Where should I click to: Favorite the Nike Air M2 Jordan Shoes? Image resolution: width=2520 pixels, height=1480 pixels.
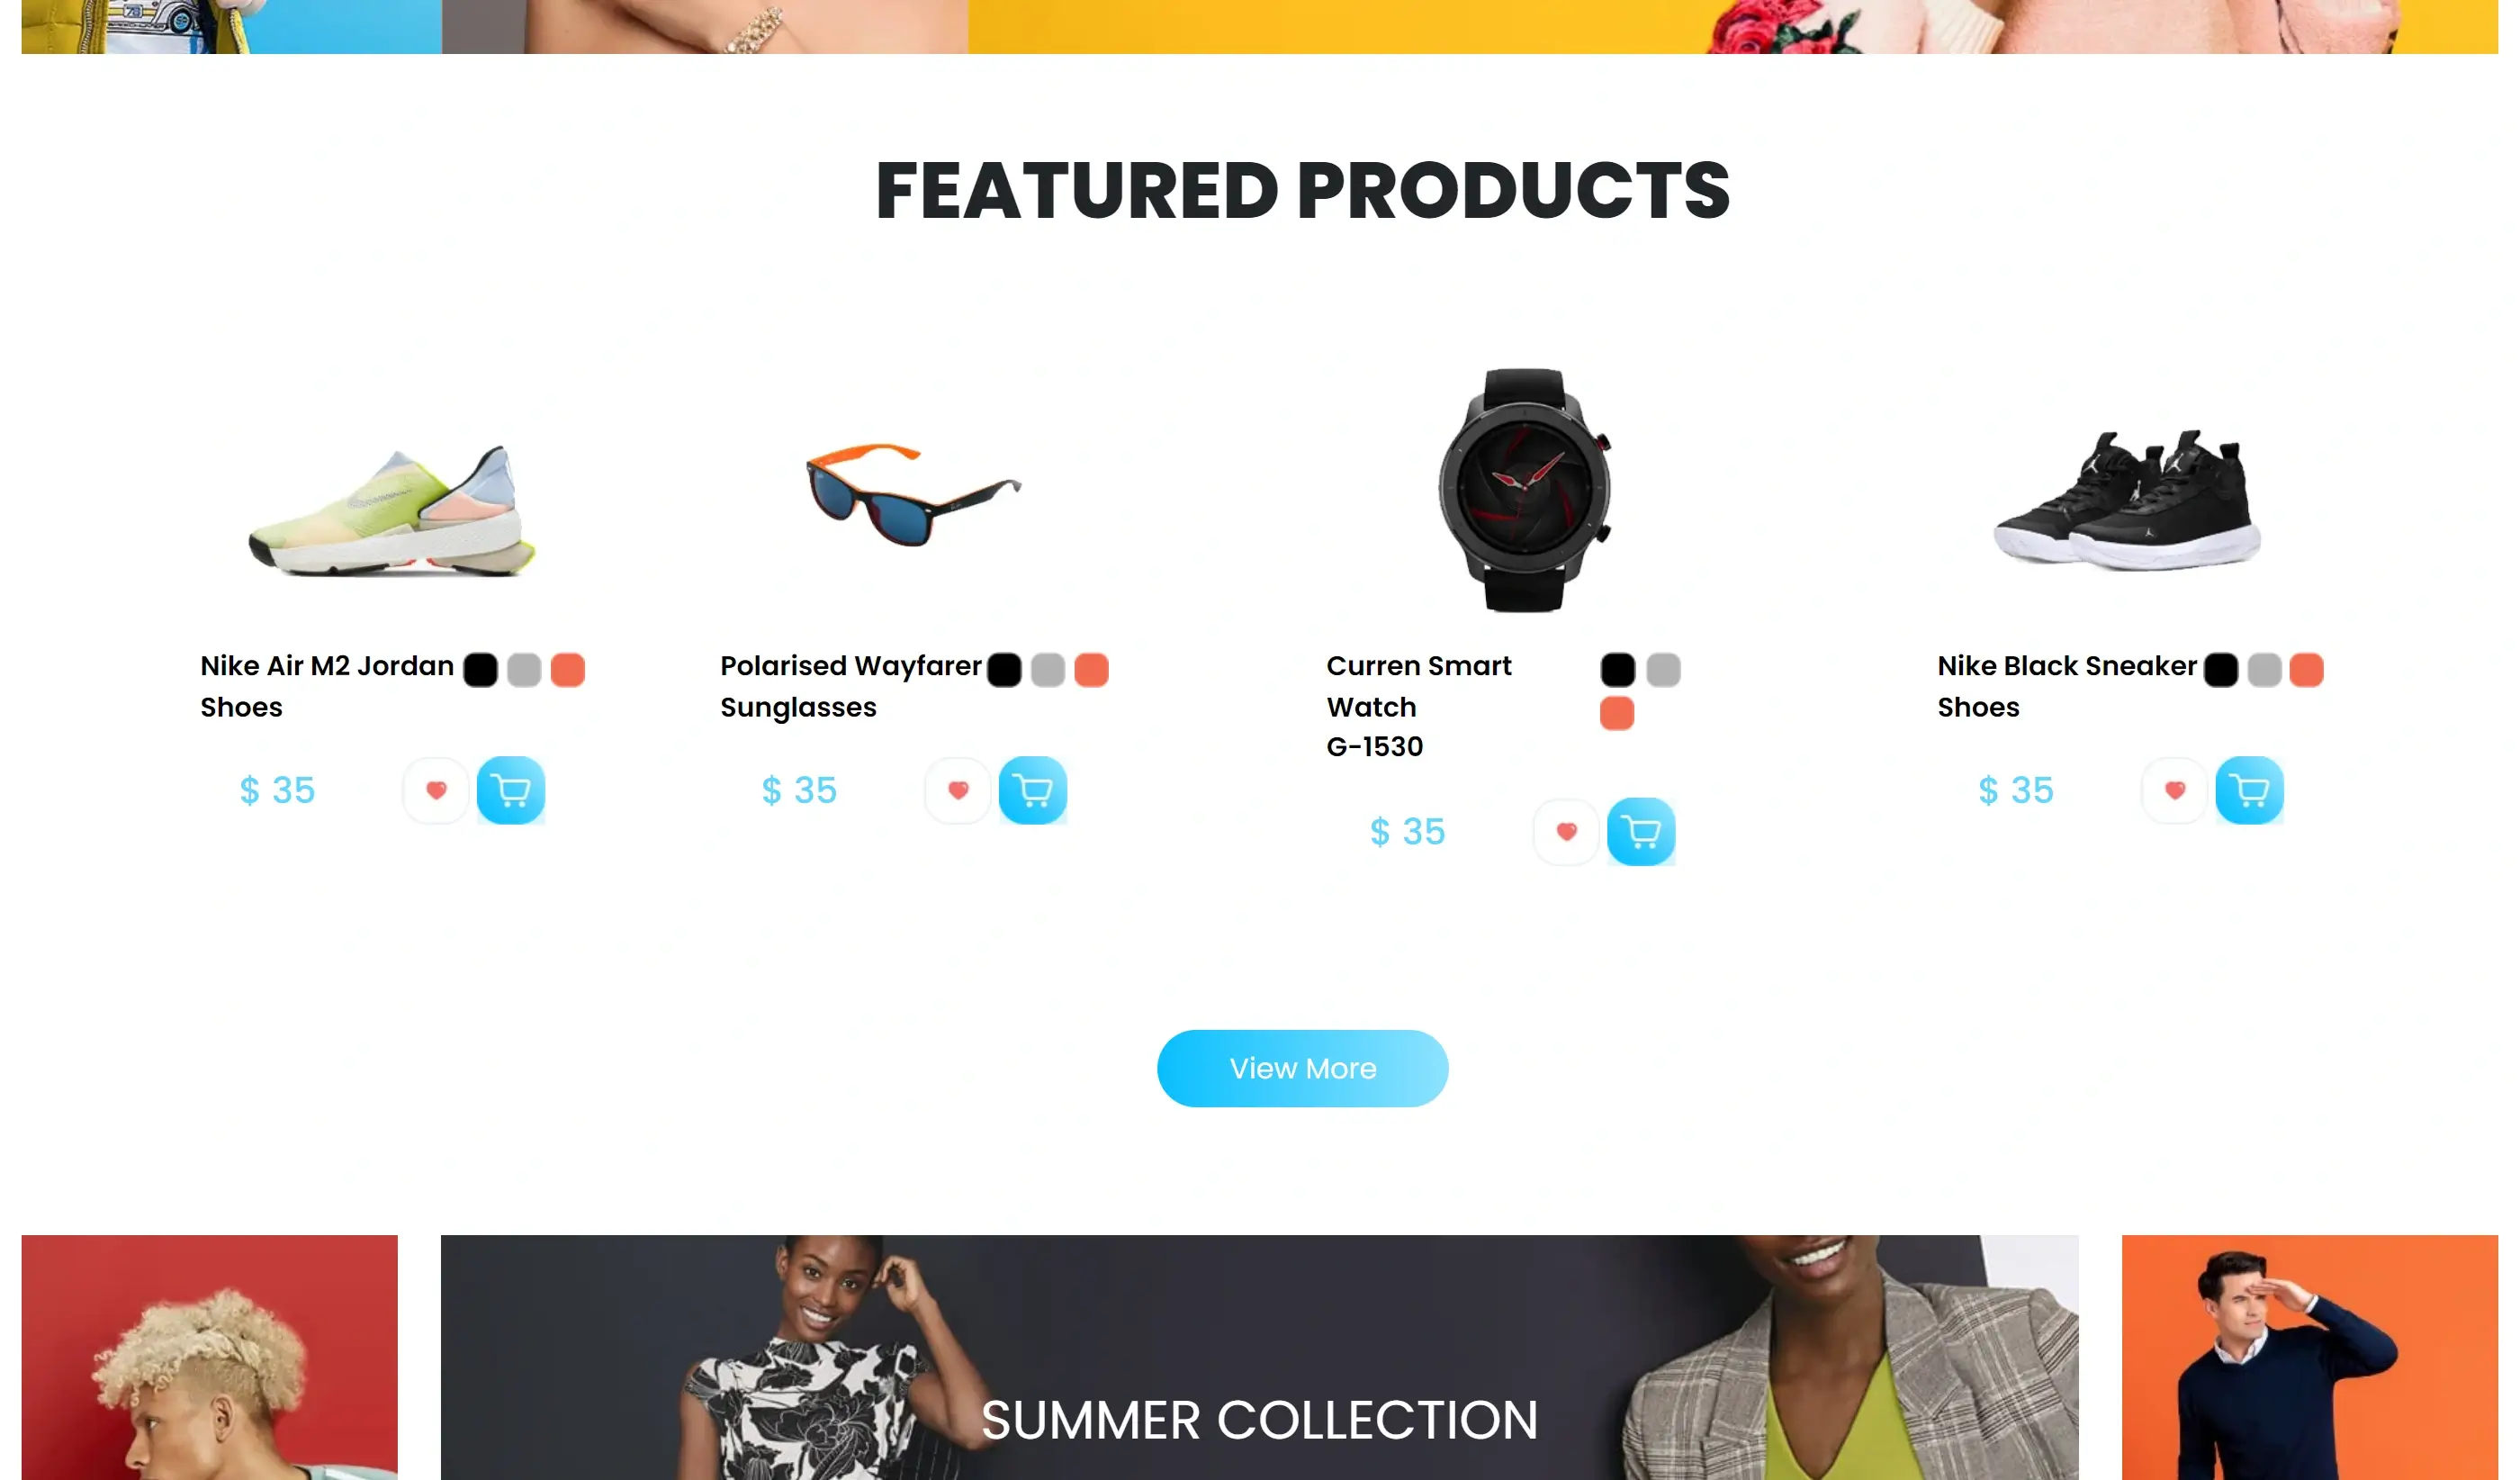pyautogui.click(x=436, y=790)
